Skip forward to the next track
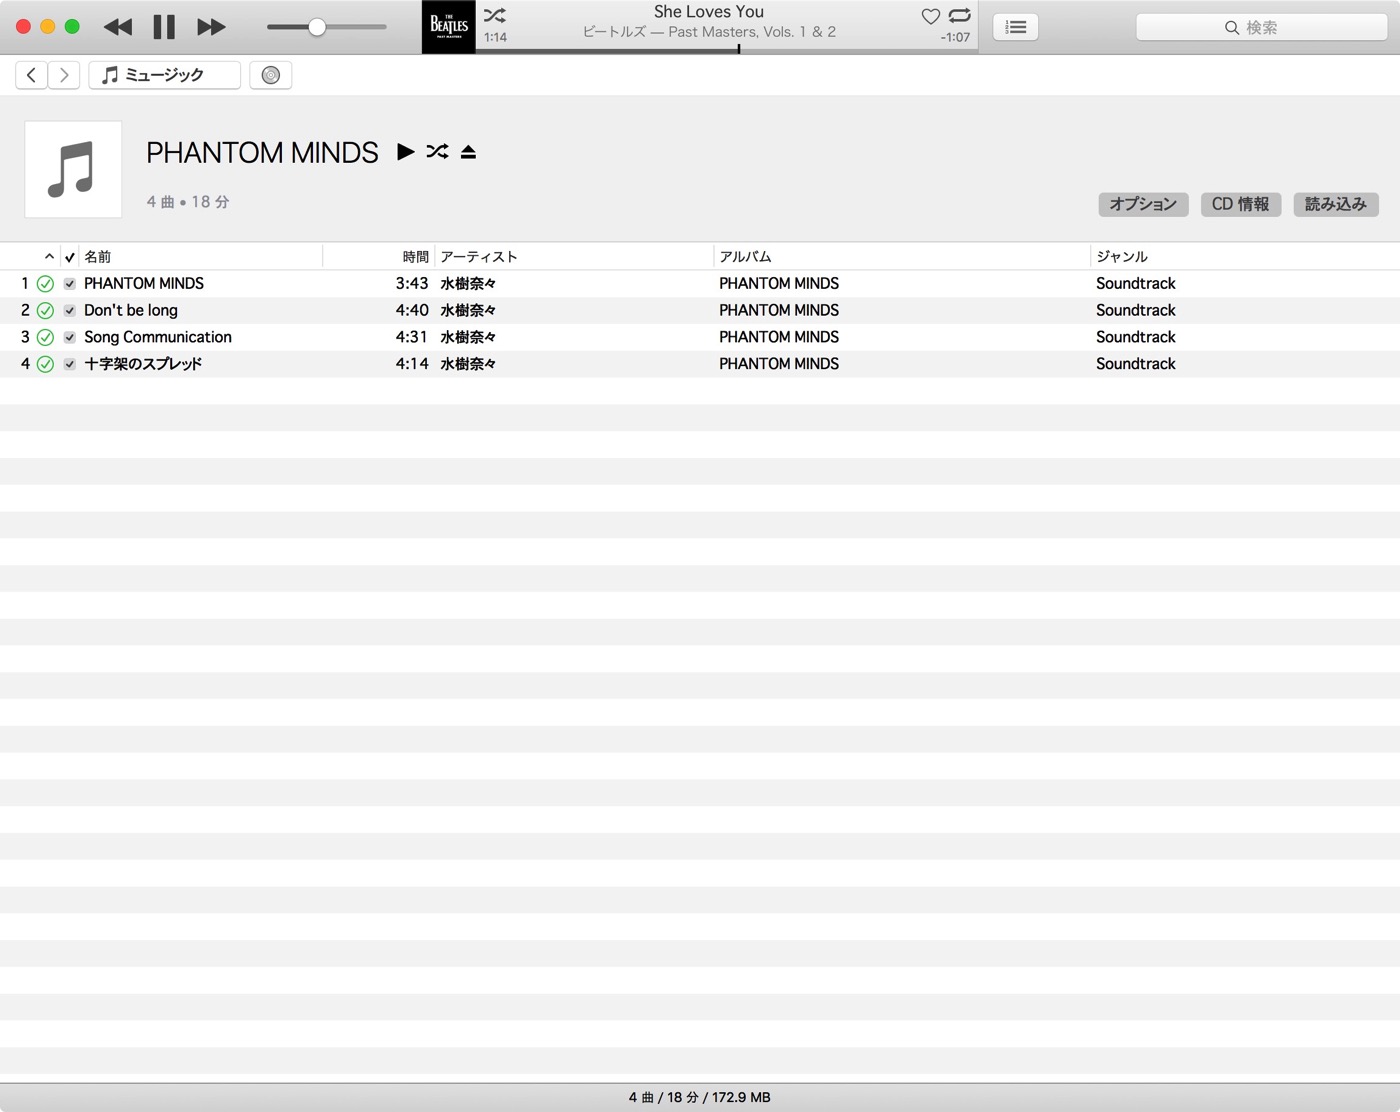Image resolution: width=1400 pixels, height=1112 pixels. pyautogui.click(x=211, y=27)
